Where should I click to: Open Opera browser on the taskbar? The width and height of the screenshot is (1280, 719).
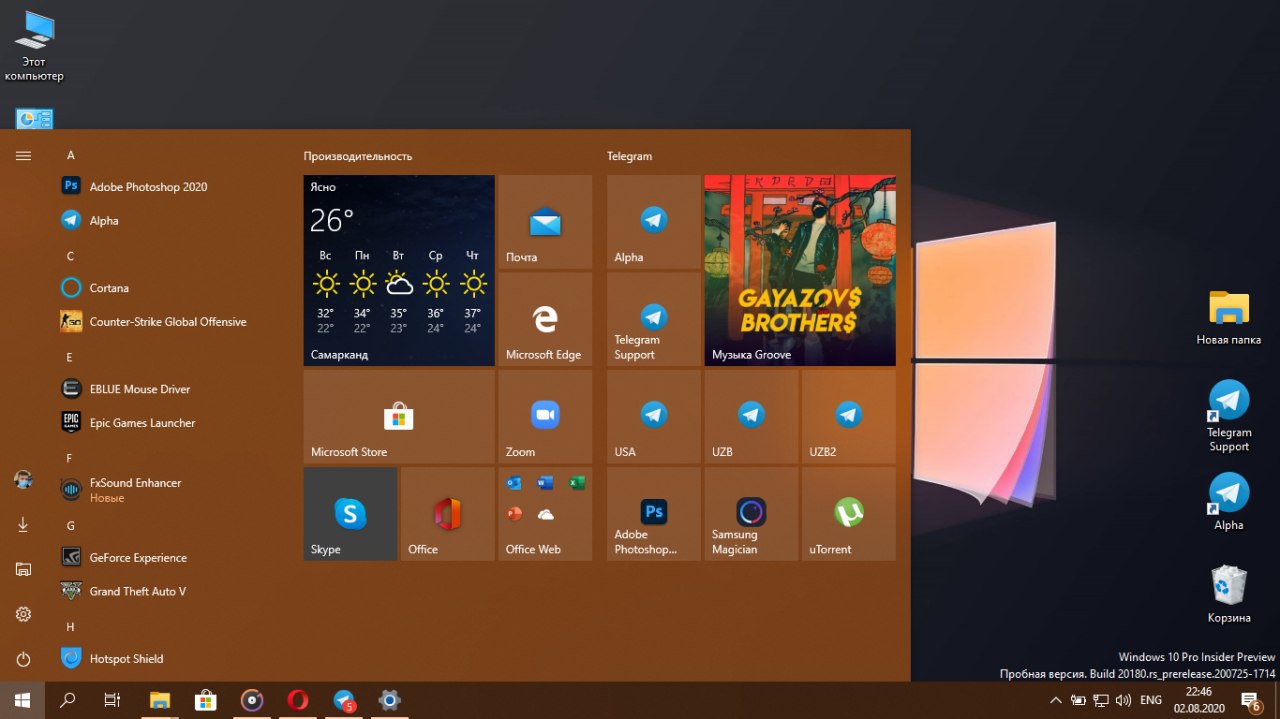tap(298, 700)
